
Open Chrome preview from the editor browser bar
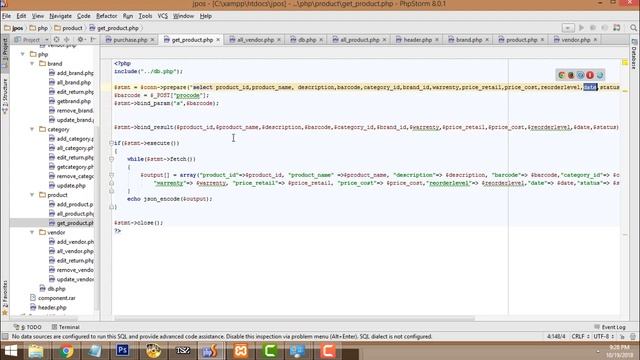pyautogui.click(x=562, y=75)
